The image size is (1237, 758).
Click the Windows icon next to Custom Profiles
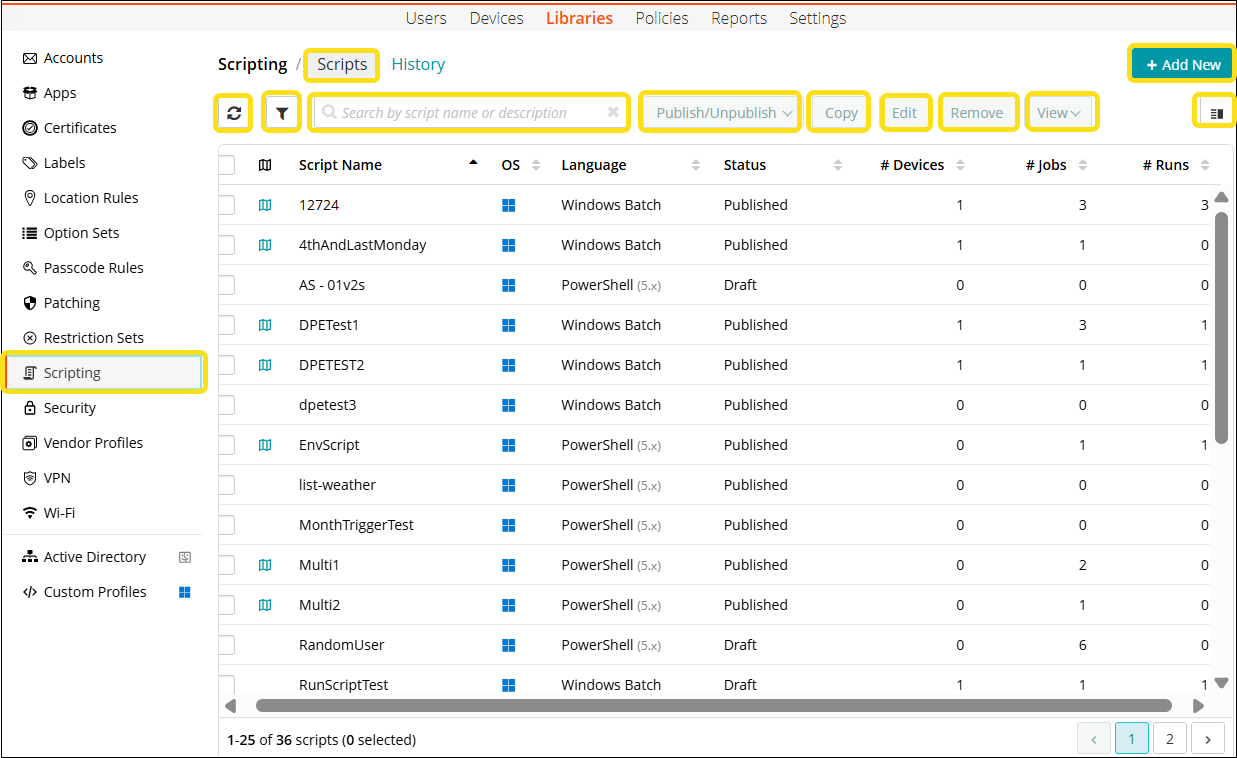pos(185,592)
